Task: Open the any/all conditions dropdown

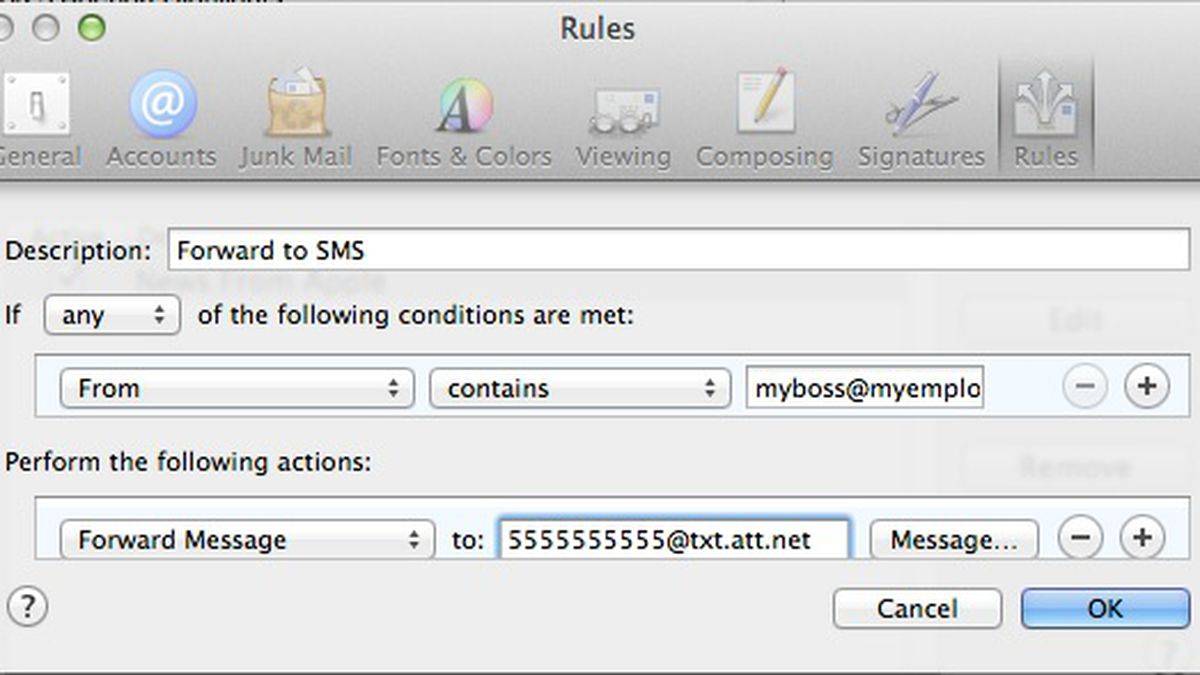Action: pos(112,316)
